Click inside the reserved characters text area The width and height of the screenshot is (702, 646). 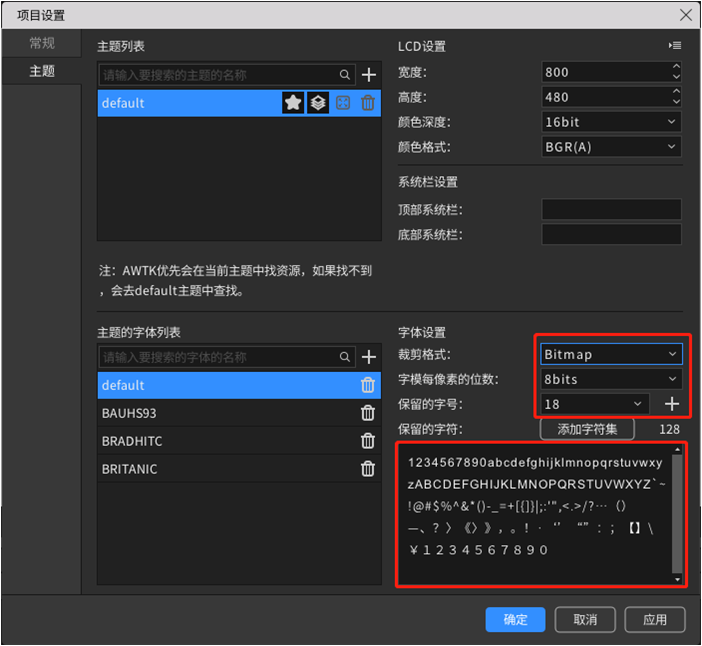click(535, 514)
